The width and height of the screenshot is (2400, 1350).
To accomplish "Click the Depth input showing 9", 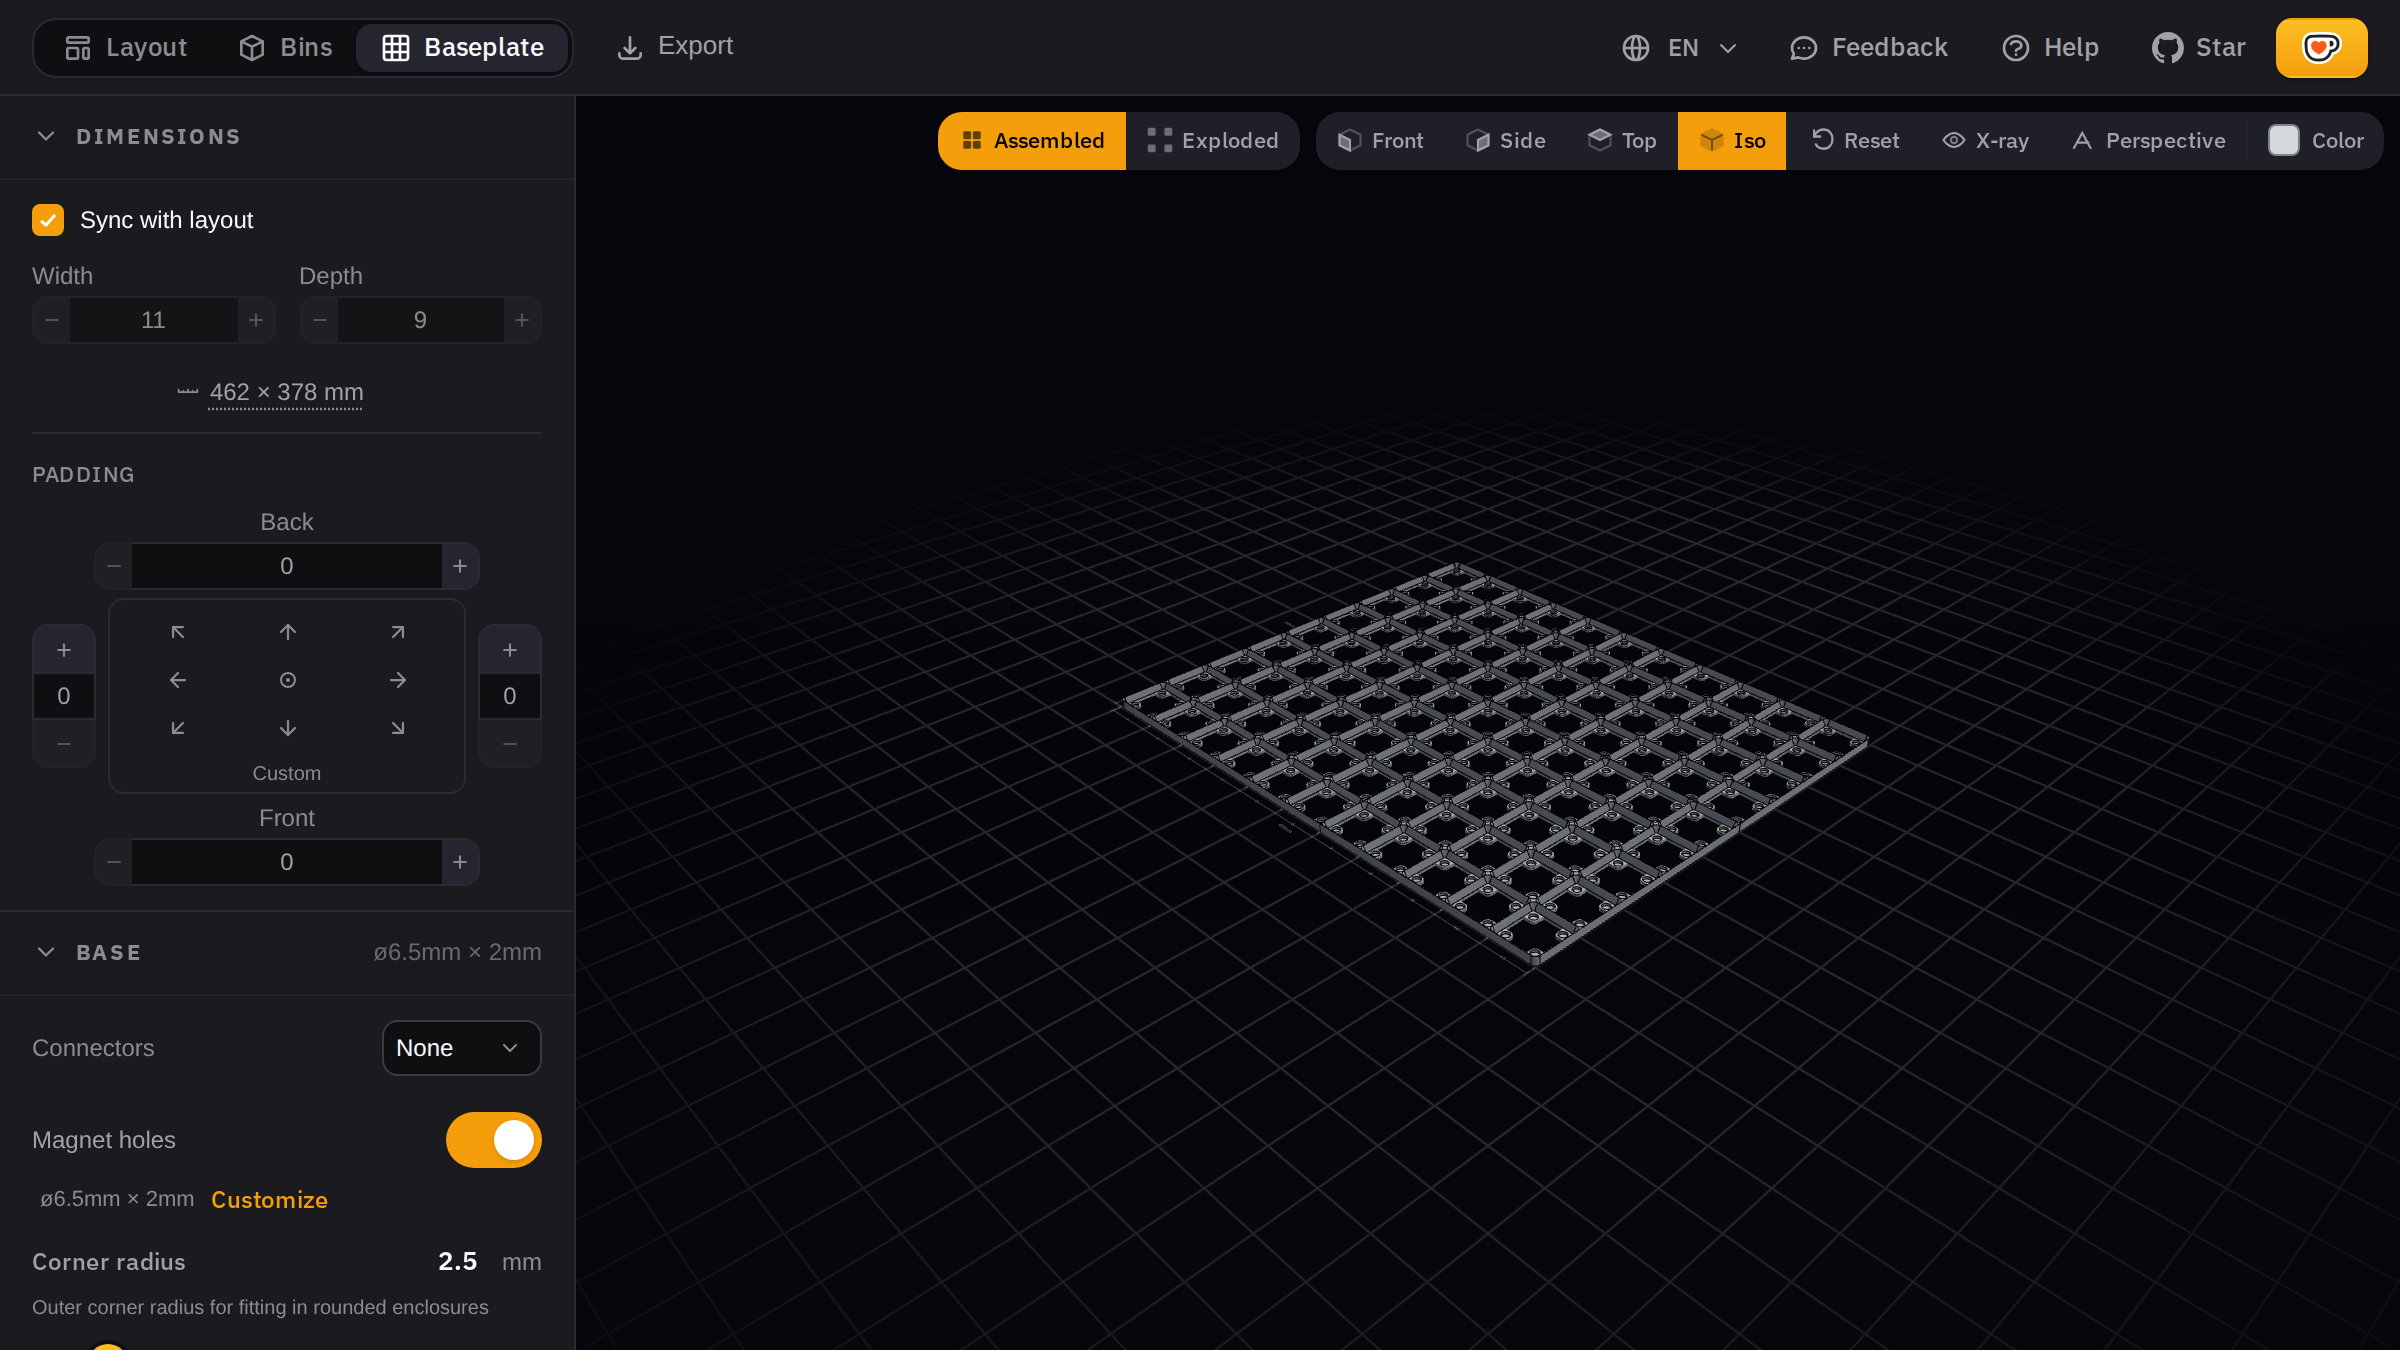I will click(420, 320).
